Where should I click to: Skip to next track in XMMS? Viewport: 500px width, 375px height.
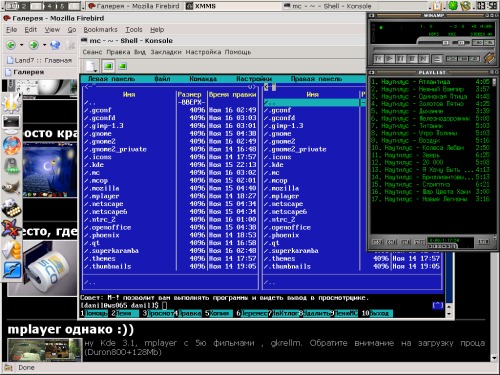pos(424,59)
